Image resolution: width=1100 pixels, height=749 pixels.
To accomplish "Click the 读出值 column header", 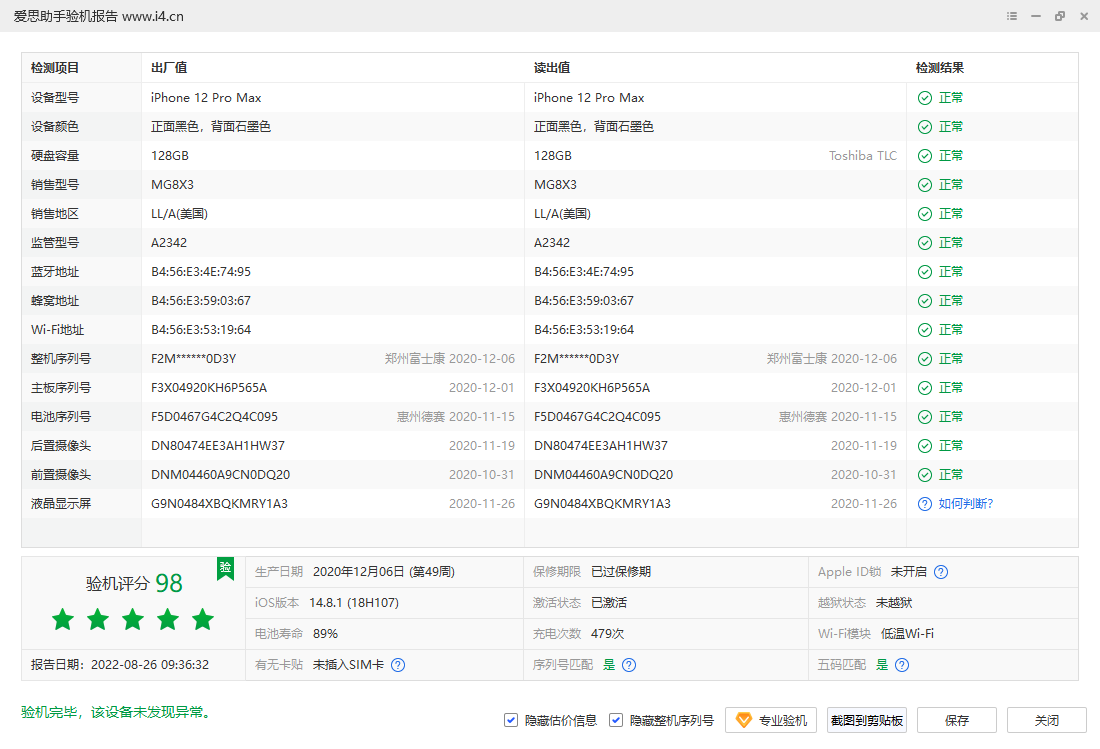I will pyautogui.click(x=552, y=68).
